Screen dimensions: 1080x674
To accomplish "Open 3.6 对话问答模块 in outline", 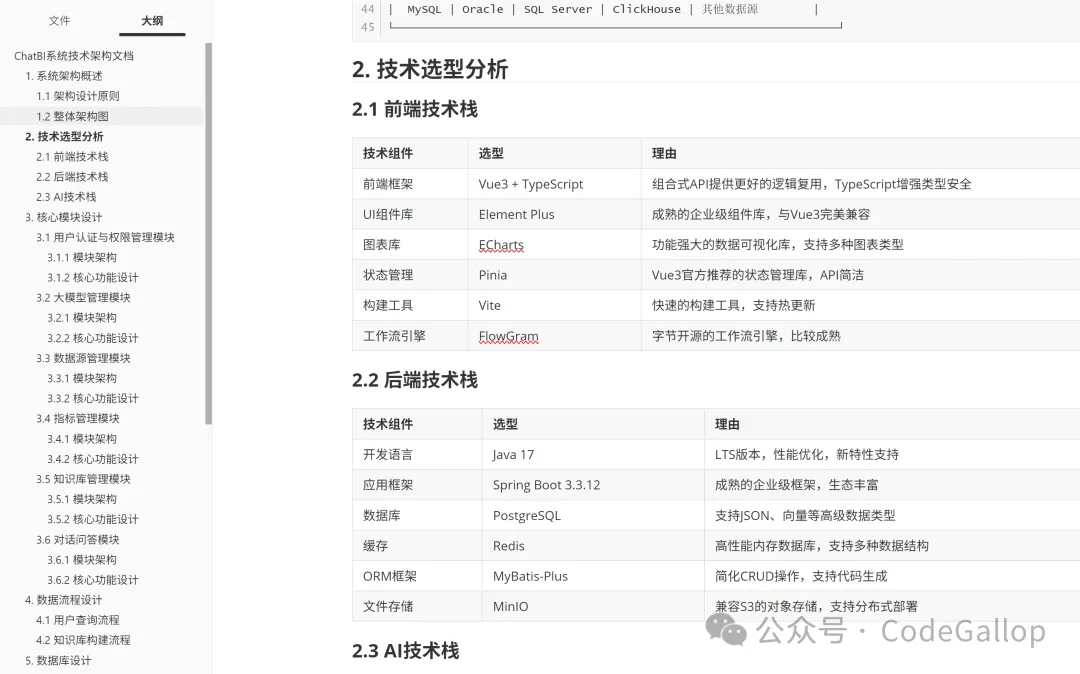I will pyautogui.click(x=78, y=540).
